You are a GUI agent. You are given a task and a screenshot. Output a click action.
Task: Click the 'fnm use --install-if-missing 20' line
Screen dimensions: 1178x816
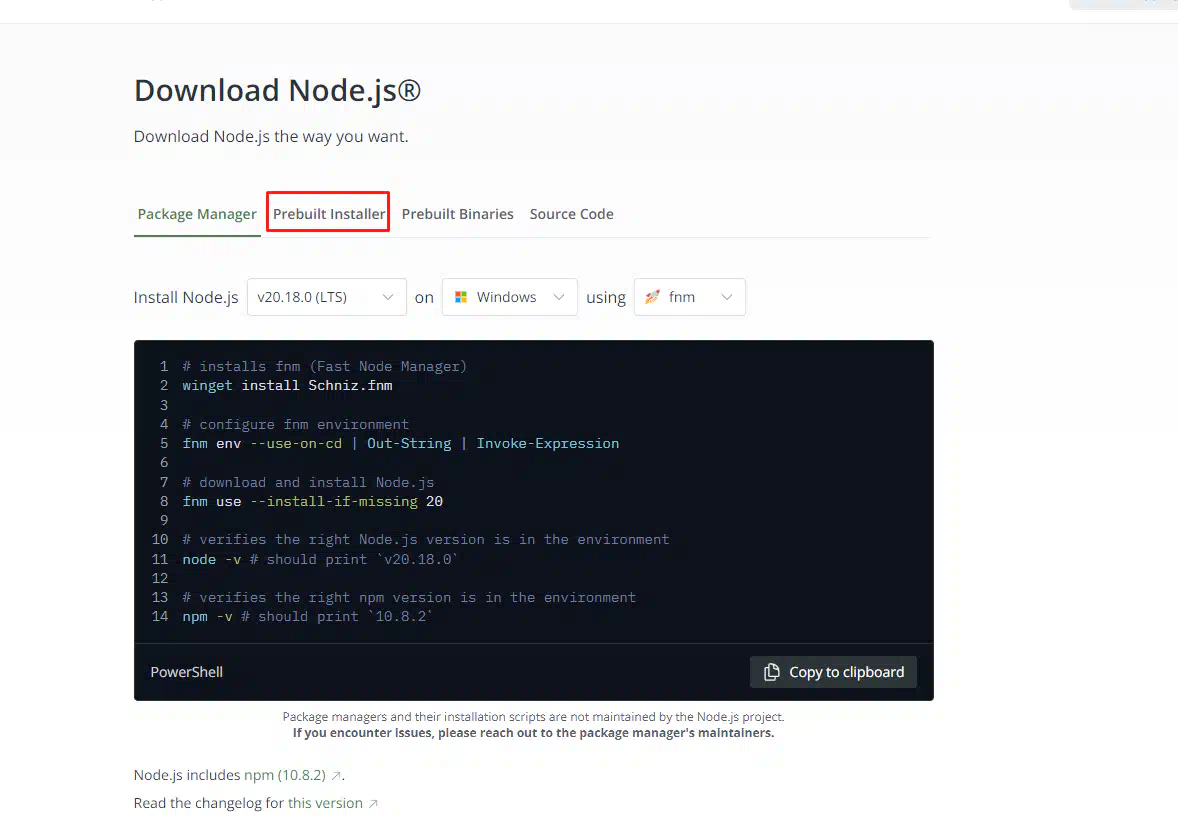point(313,501)
